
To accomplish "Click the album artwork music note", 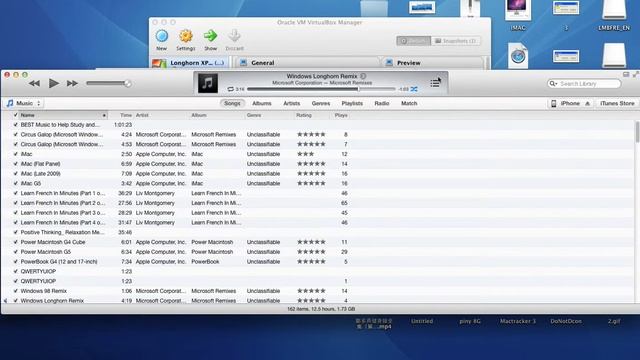I will tap(208, 83).
